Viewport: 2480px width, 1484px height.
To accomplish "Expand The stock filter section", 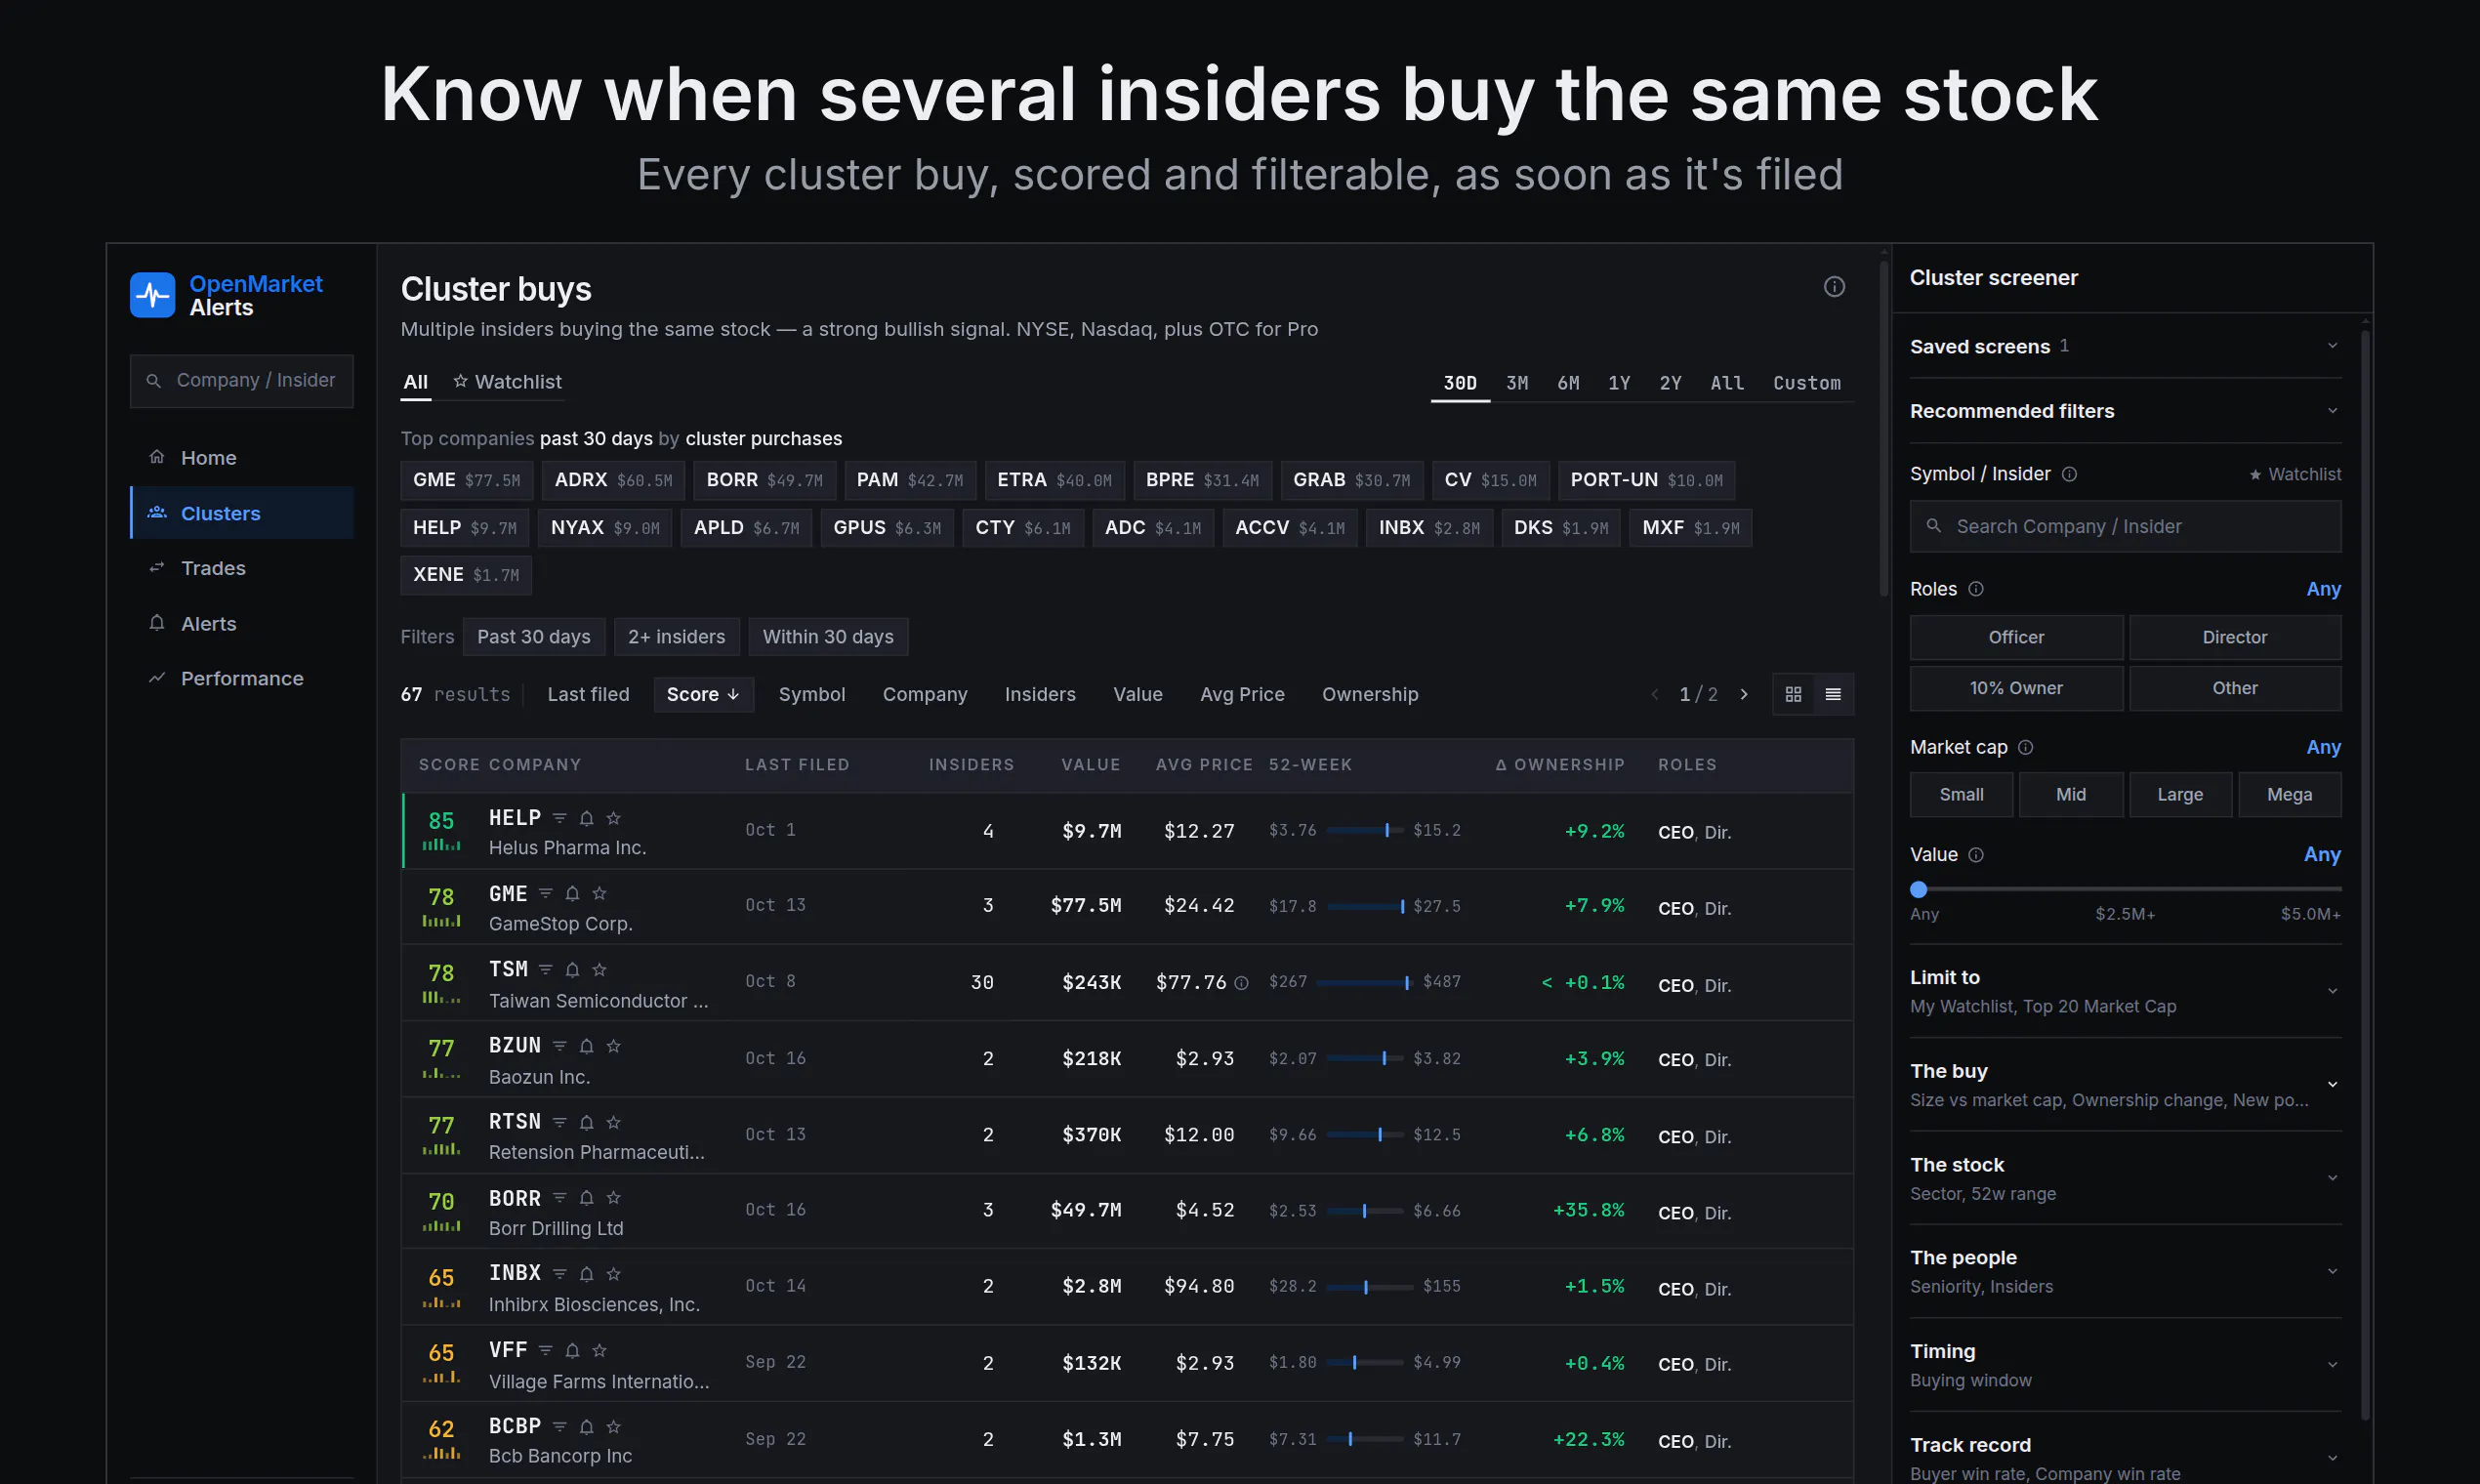I will pos(2125,1178).
